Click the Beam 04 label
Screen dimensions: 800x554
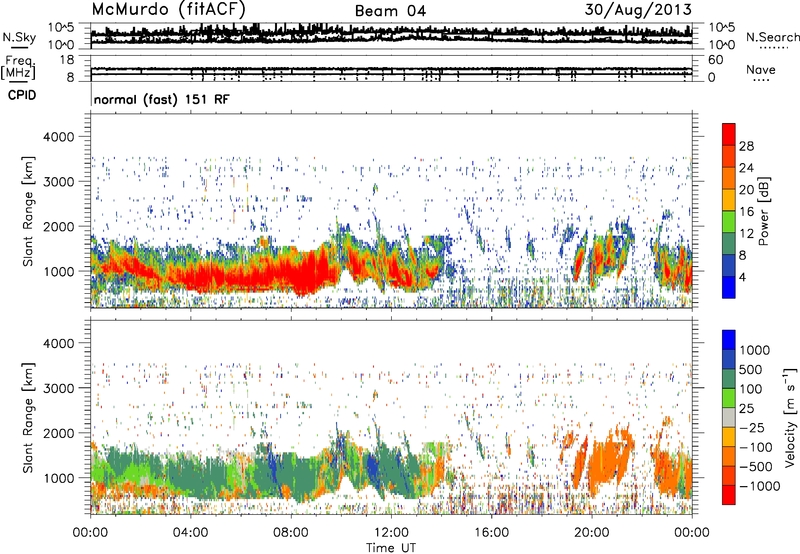click(390, 11)
